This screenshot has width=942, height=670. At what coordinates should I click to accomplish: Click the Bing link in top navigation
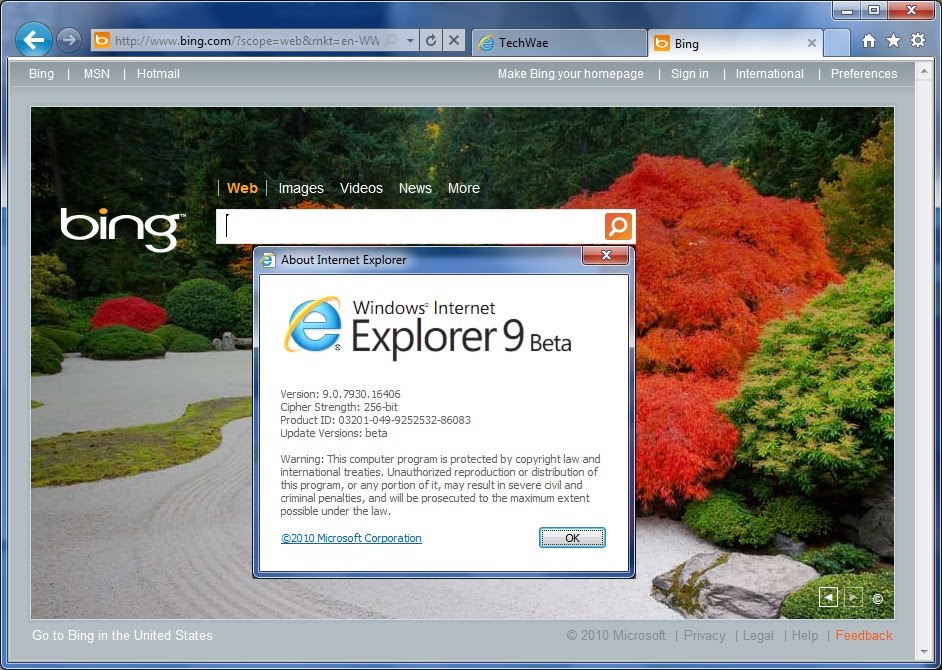pos(41,74)
